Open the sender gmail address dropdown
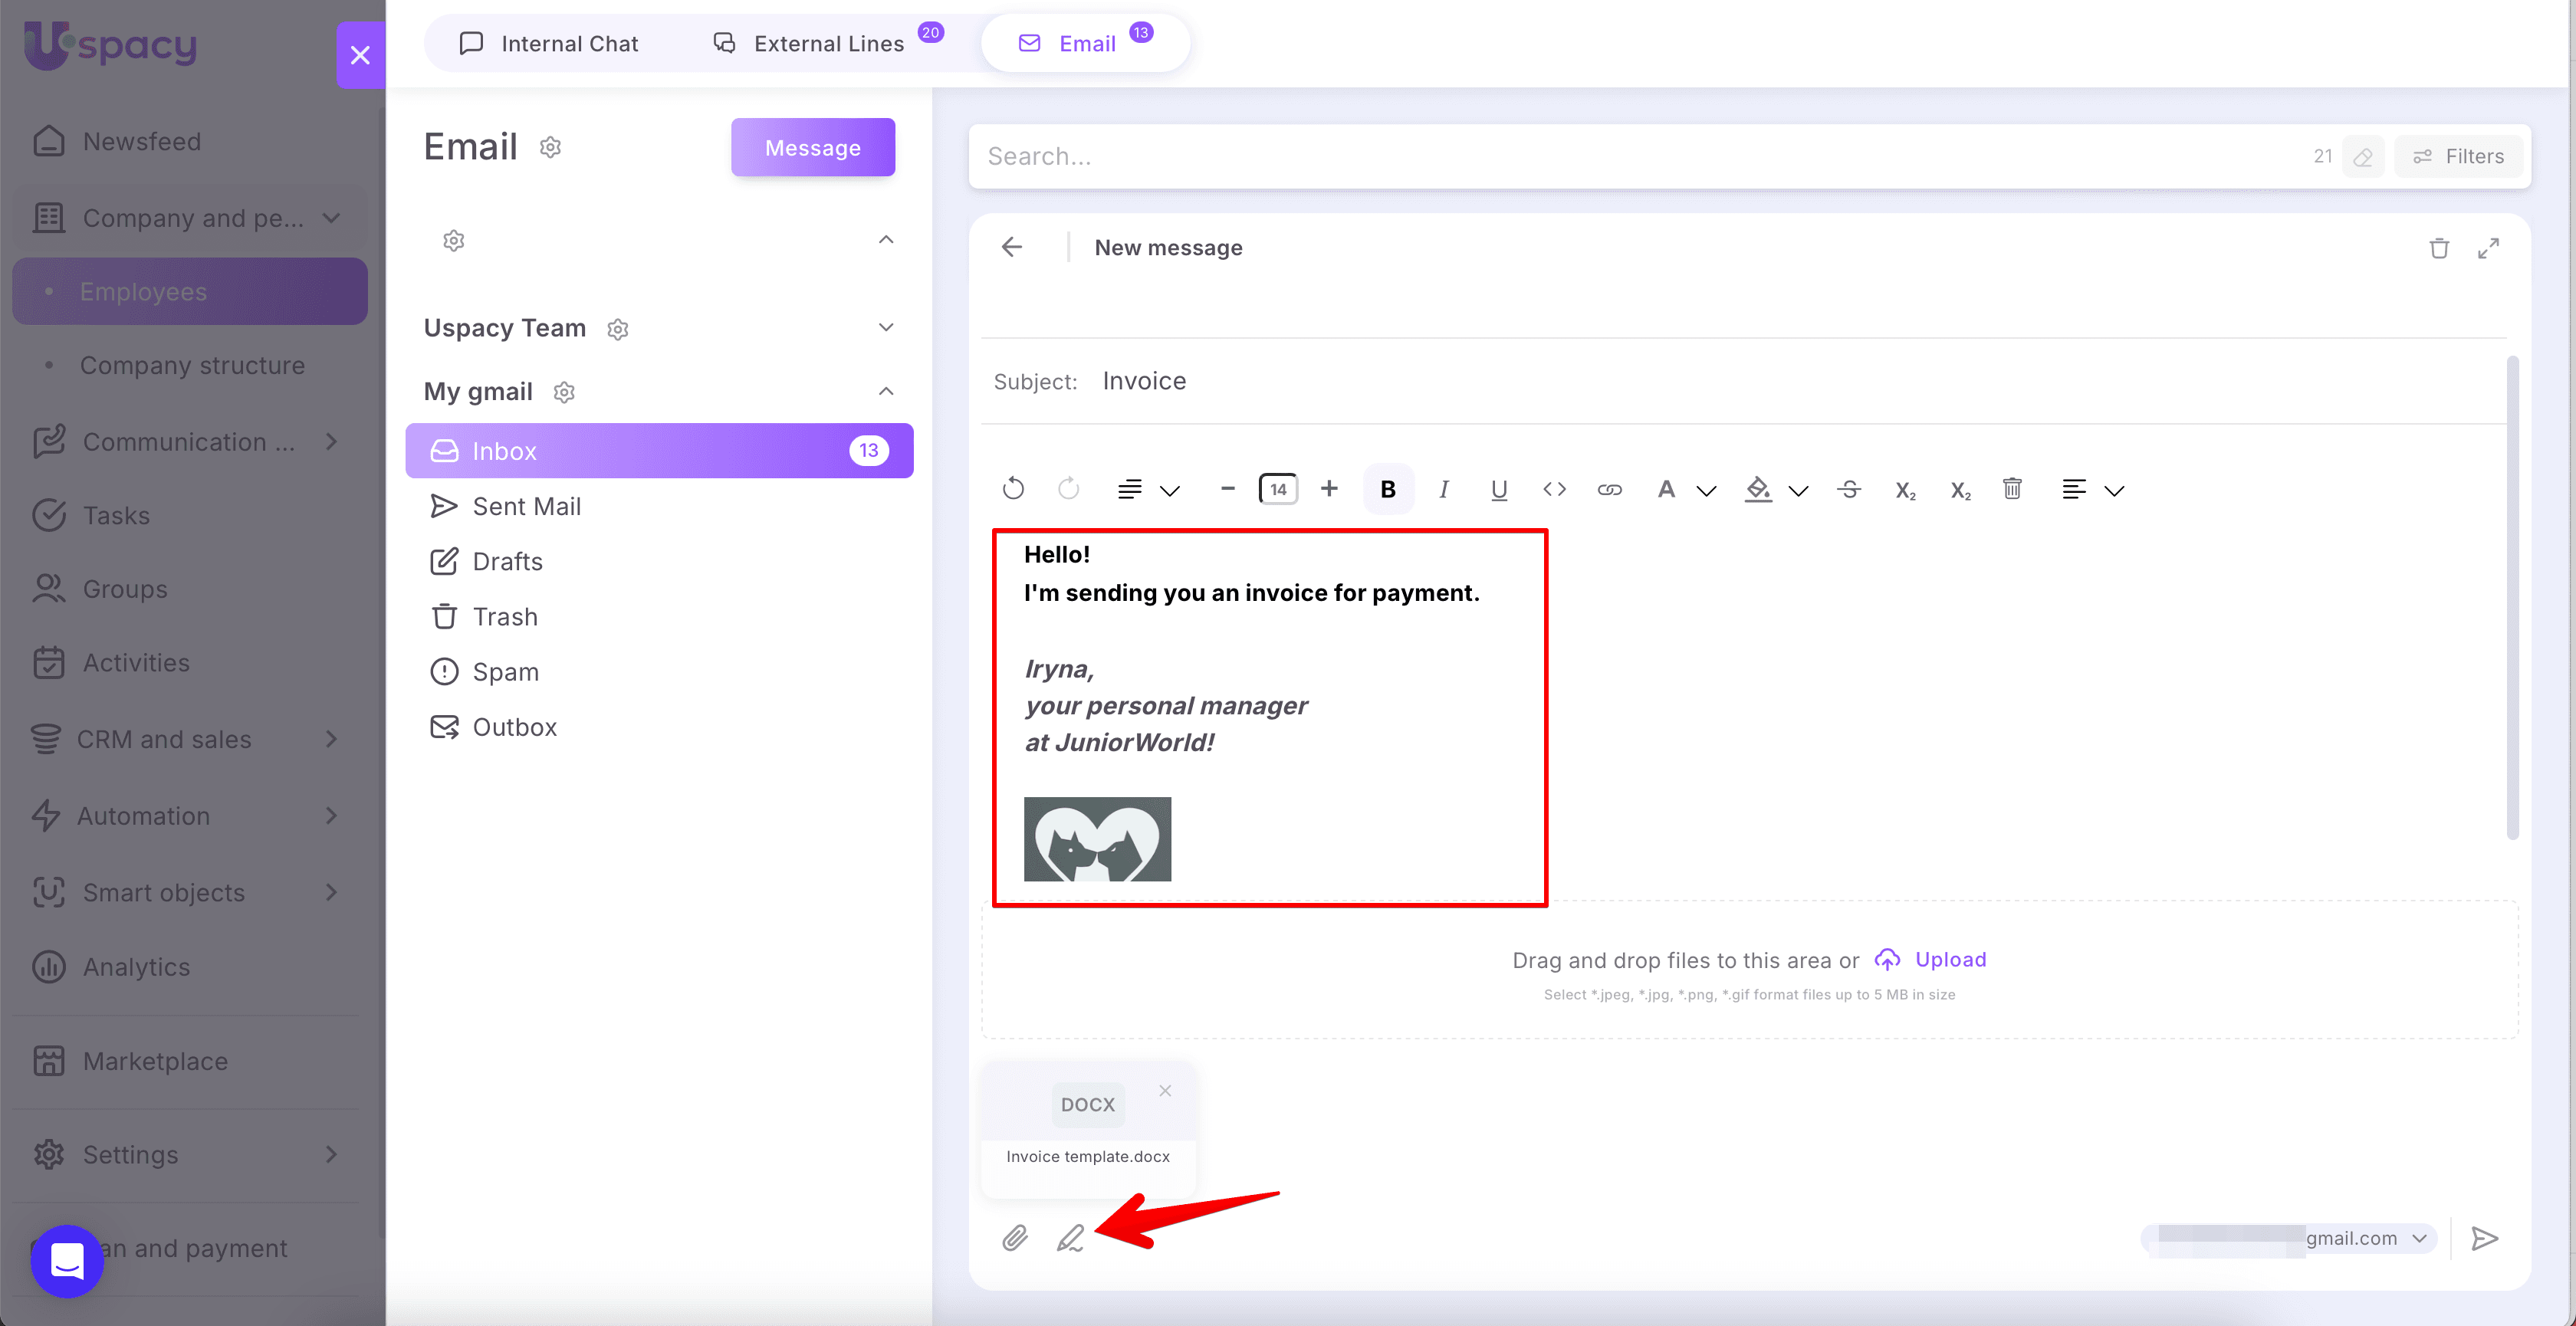This screenshot has height=1326, width=2576. pos(2419,1238)
